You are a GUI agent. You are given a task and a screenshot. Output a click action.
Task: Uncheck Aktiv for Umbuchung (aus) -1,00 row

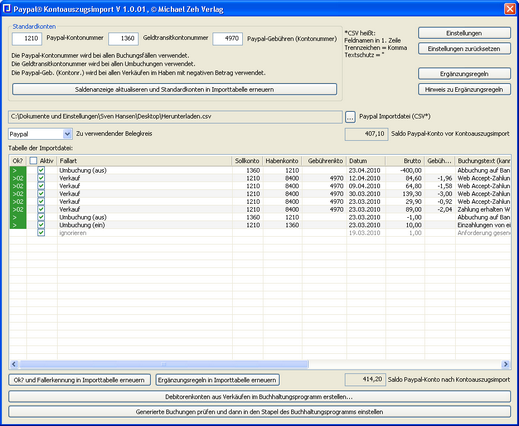tap(41, 217)
